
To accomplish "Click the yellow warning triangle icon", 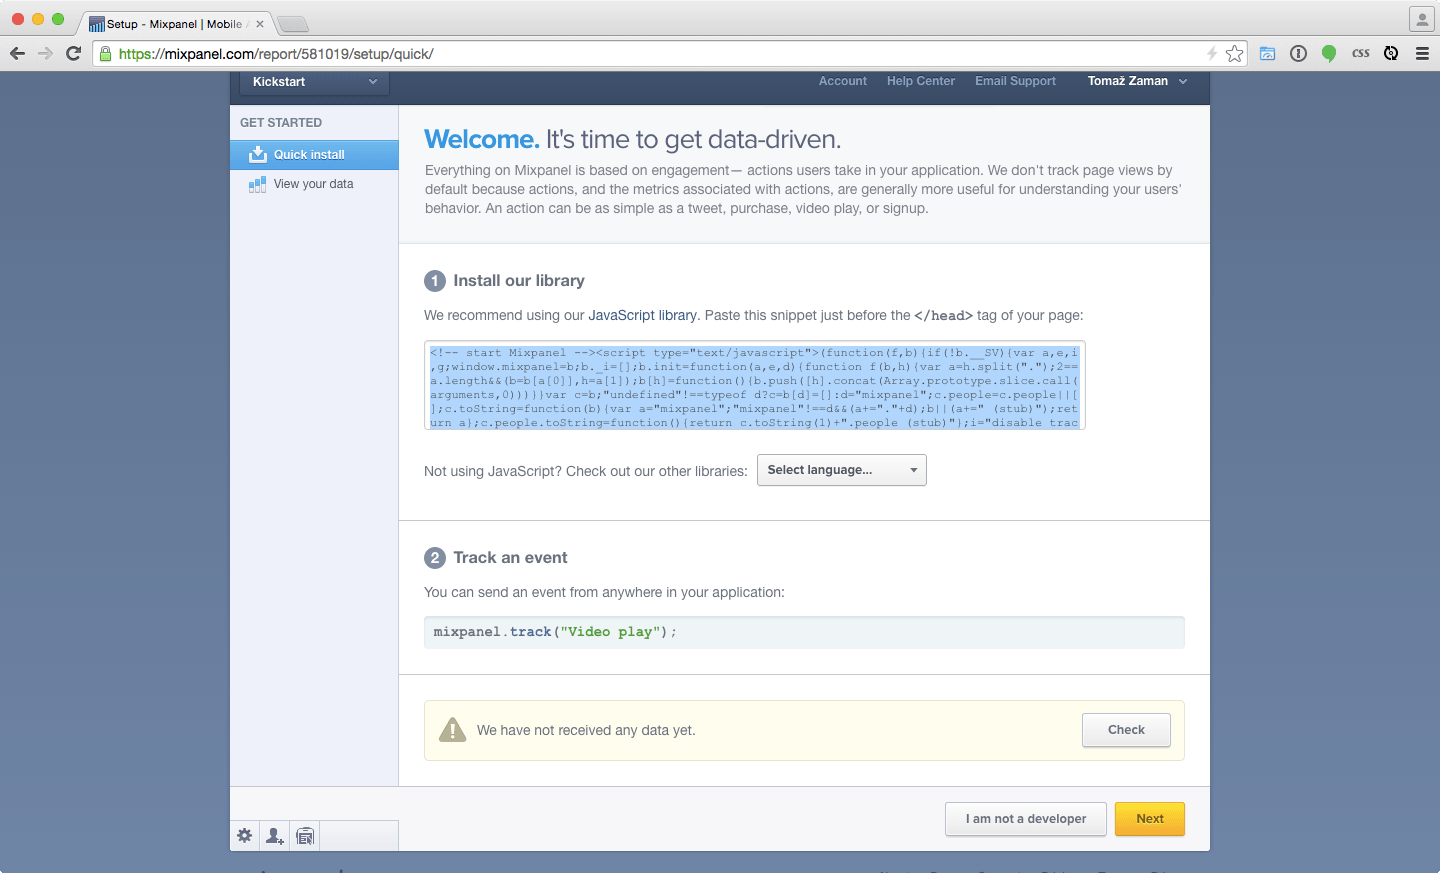I will [453, 730].
